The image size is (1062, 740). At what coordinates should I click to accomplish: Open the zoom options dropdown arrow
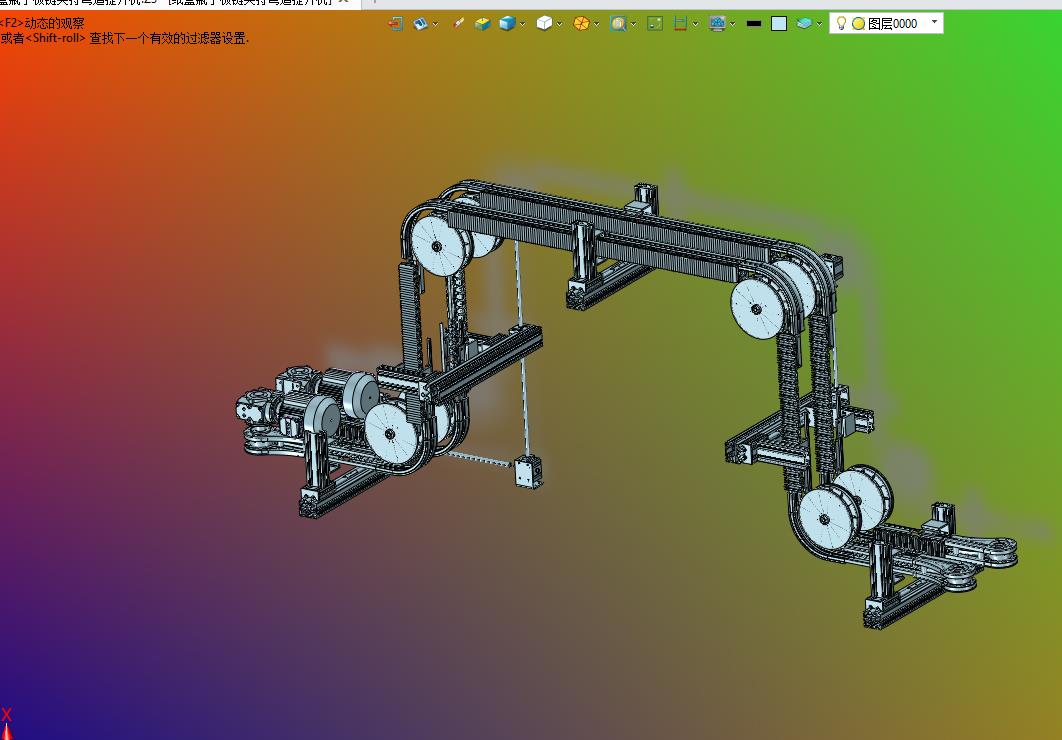(633, 24)
